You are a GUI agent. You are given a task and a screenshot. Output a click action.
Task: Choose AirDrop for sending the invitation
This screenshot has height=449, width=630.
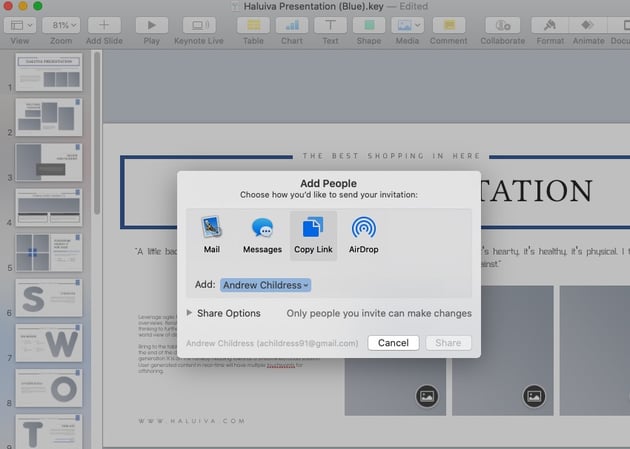click(x=364, y=234)
